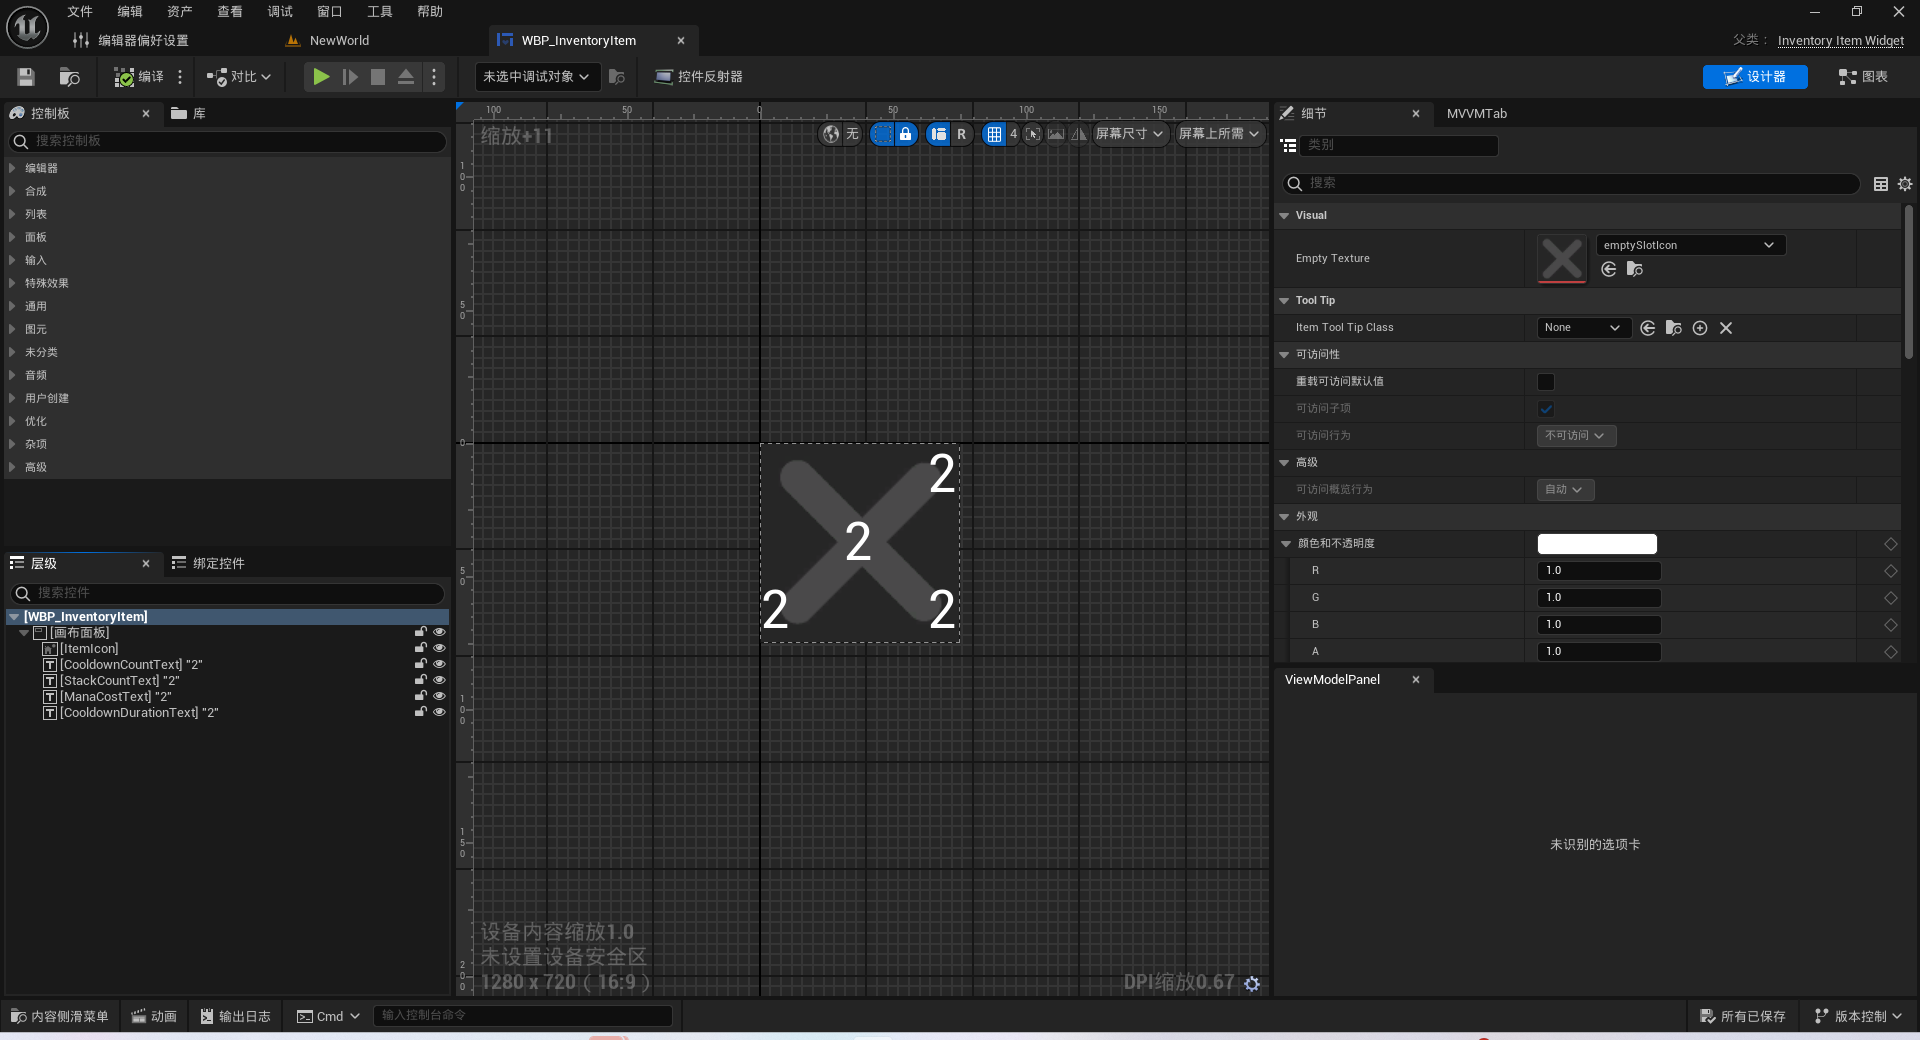Open details property matrix table icon
1920x1040 pixels.
[1881, 184]
